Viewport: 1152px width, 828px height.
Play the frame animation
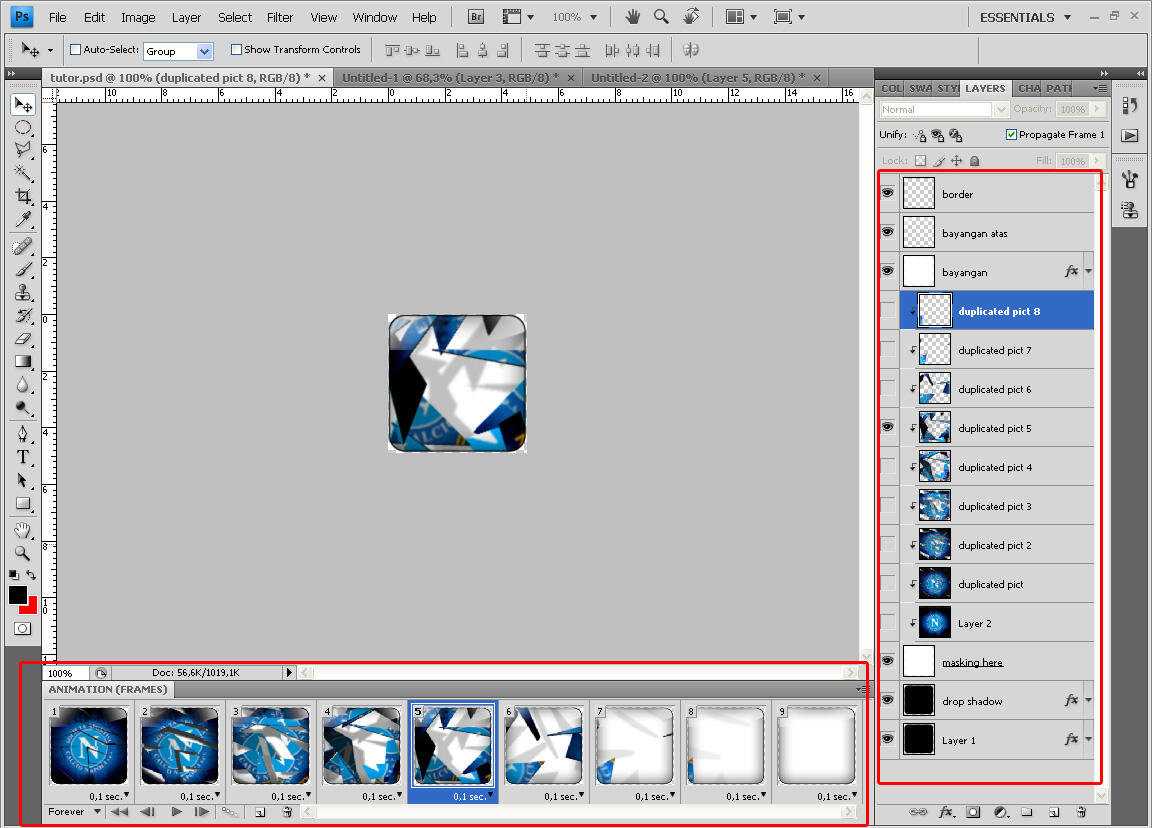(x=176, y=811)
